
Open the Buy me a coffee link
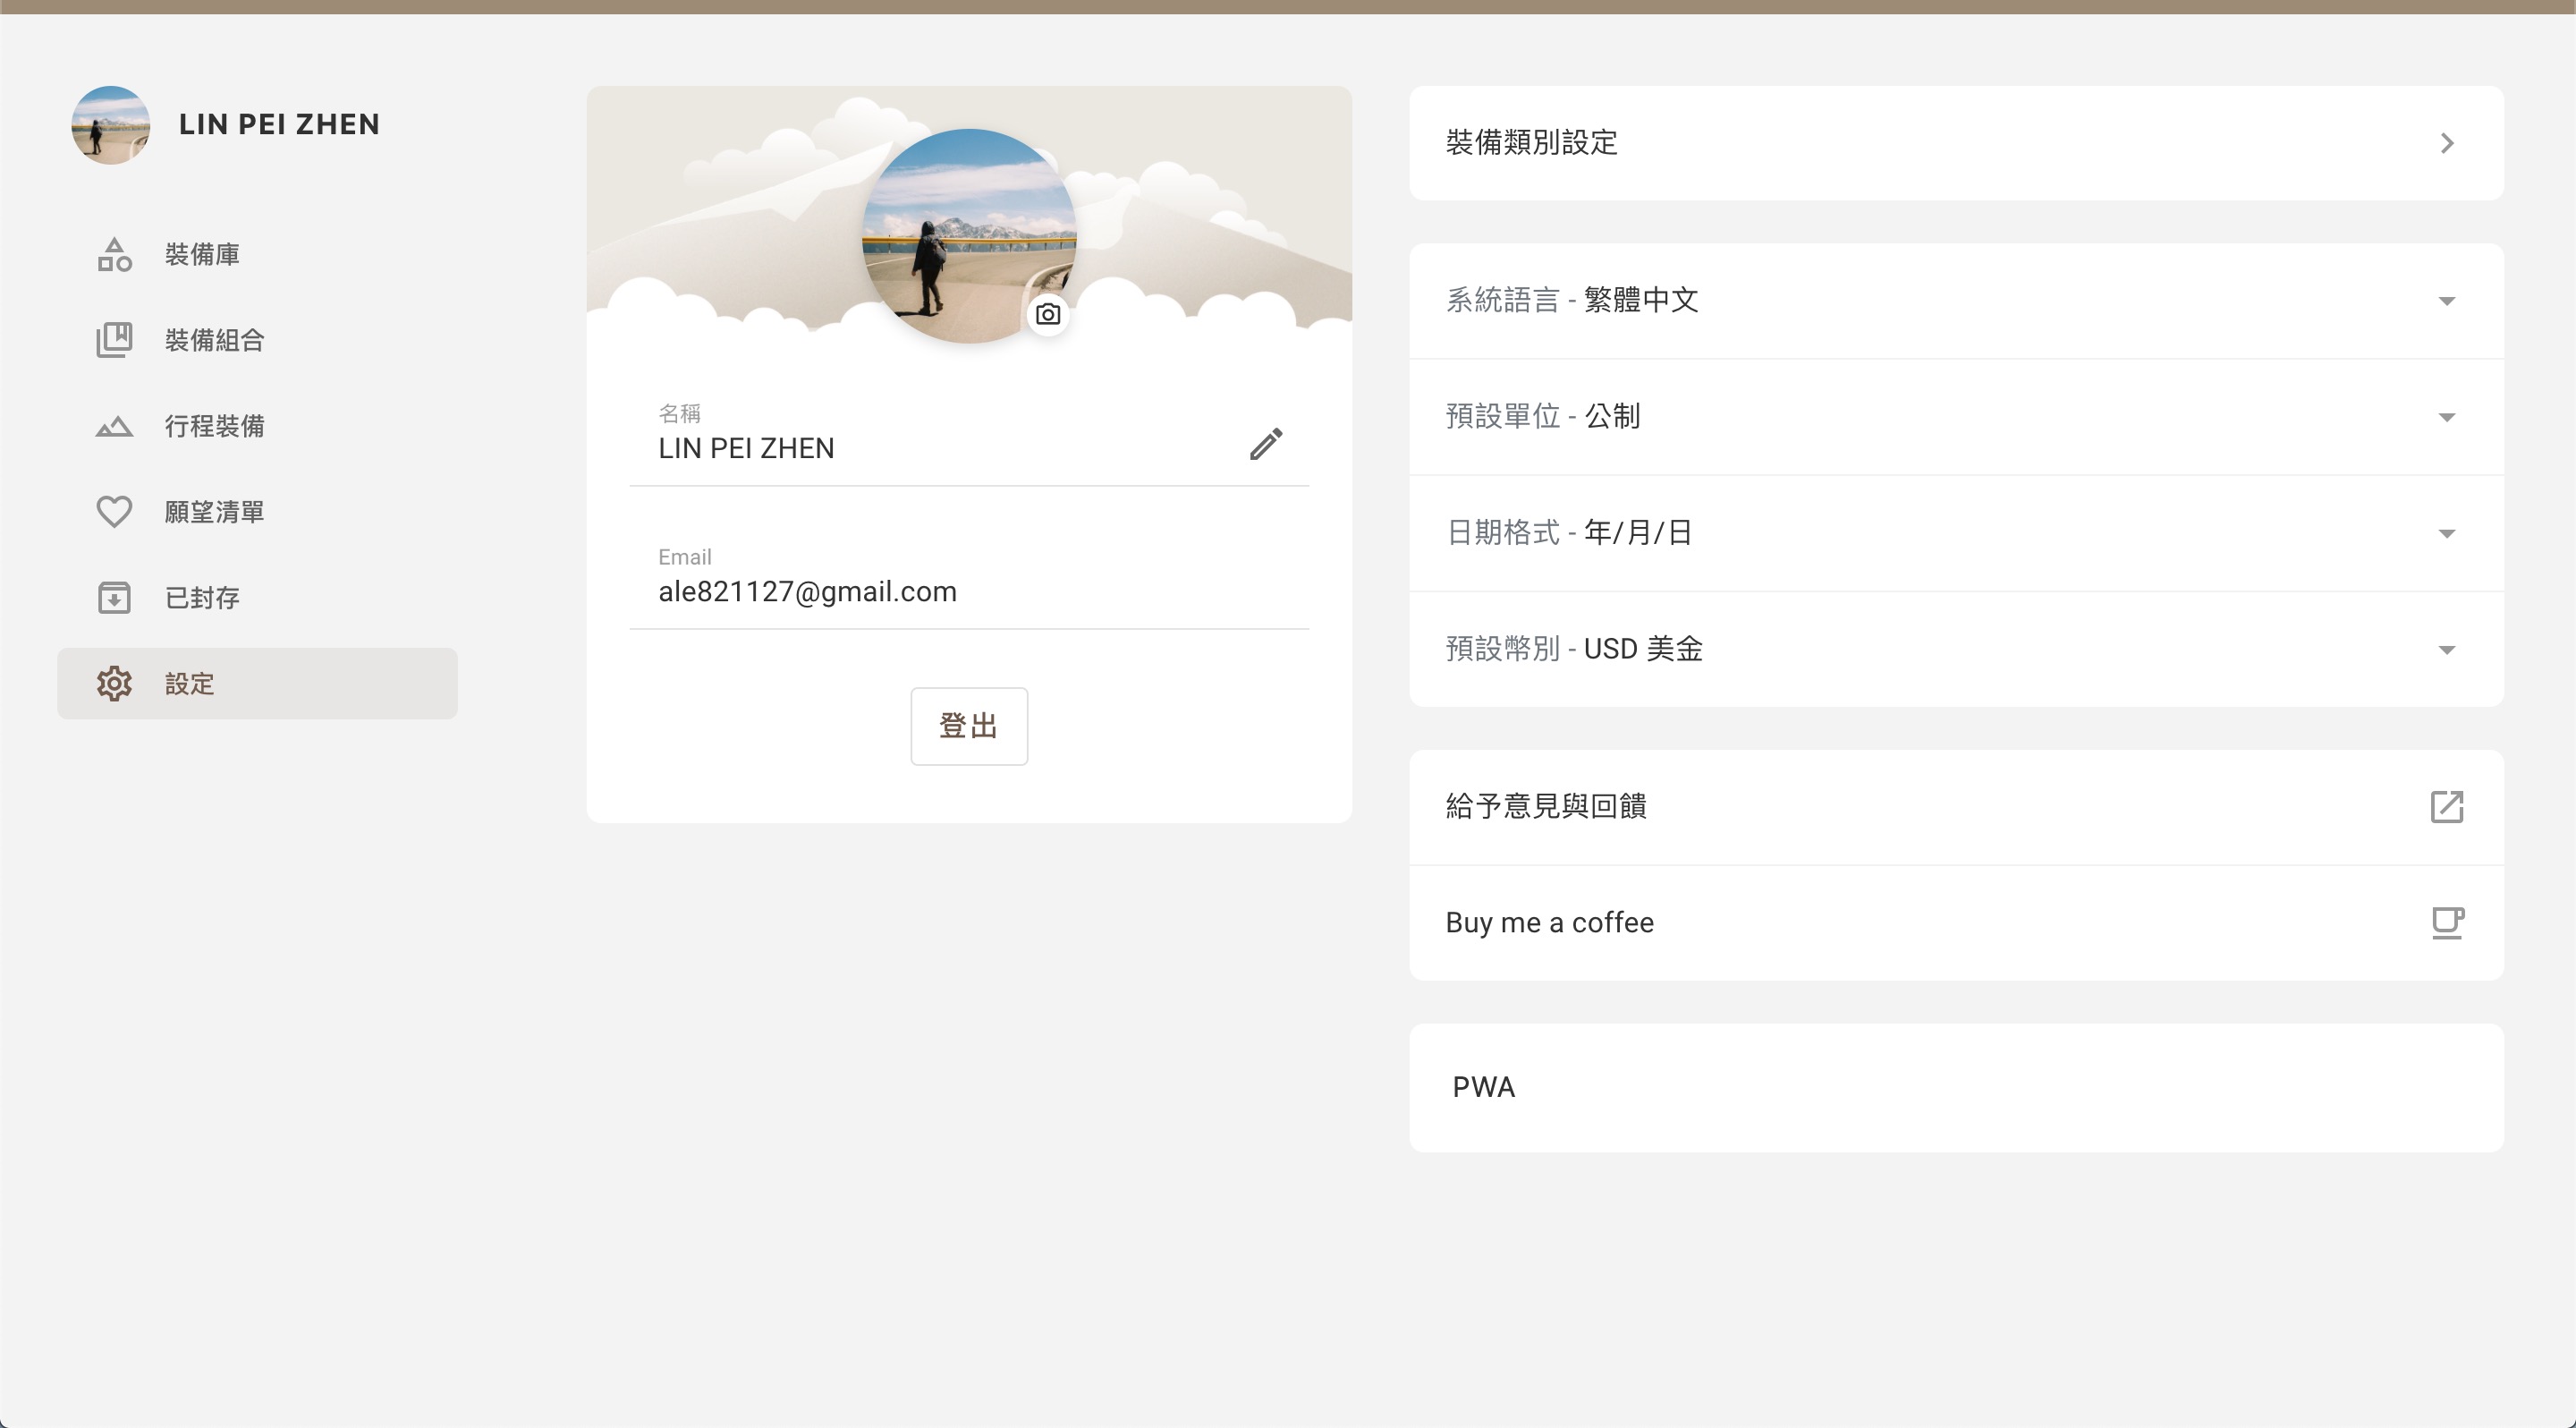(1956, 923)
